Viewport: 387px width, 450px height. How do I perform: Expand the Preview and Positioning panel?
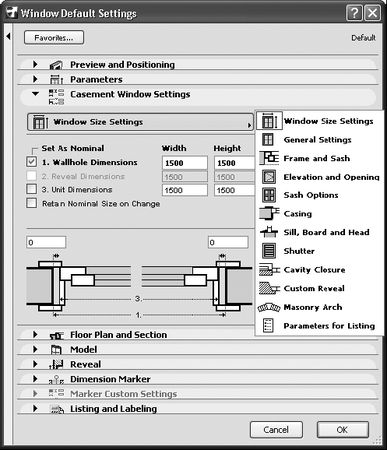point(35,64)
